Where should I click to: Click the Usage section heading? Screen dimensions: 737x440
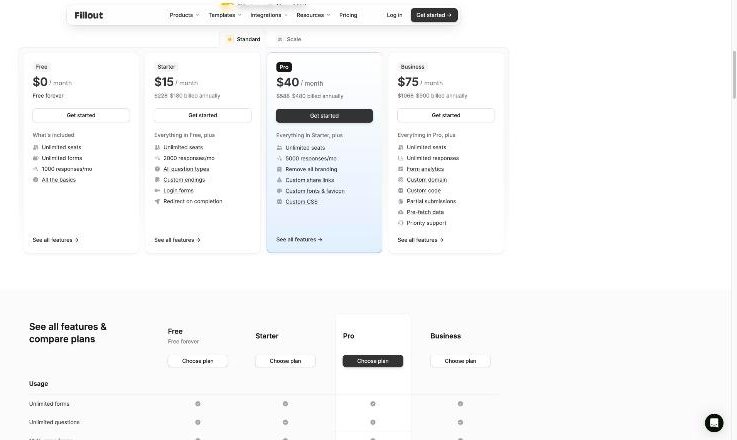tap(39, 384)
